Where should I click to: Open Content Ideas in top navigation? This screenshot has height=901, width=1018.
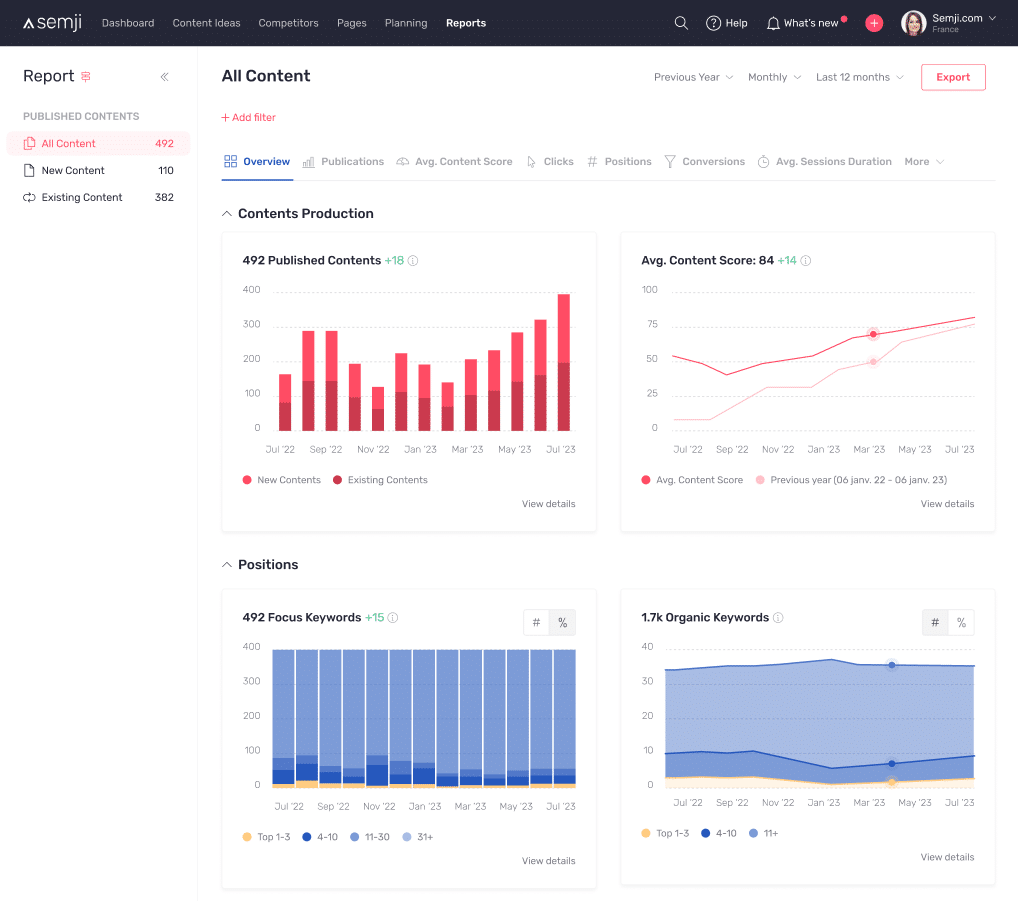click(x=206, y=23)
